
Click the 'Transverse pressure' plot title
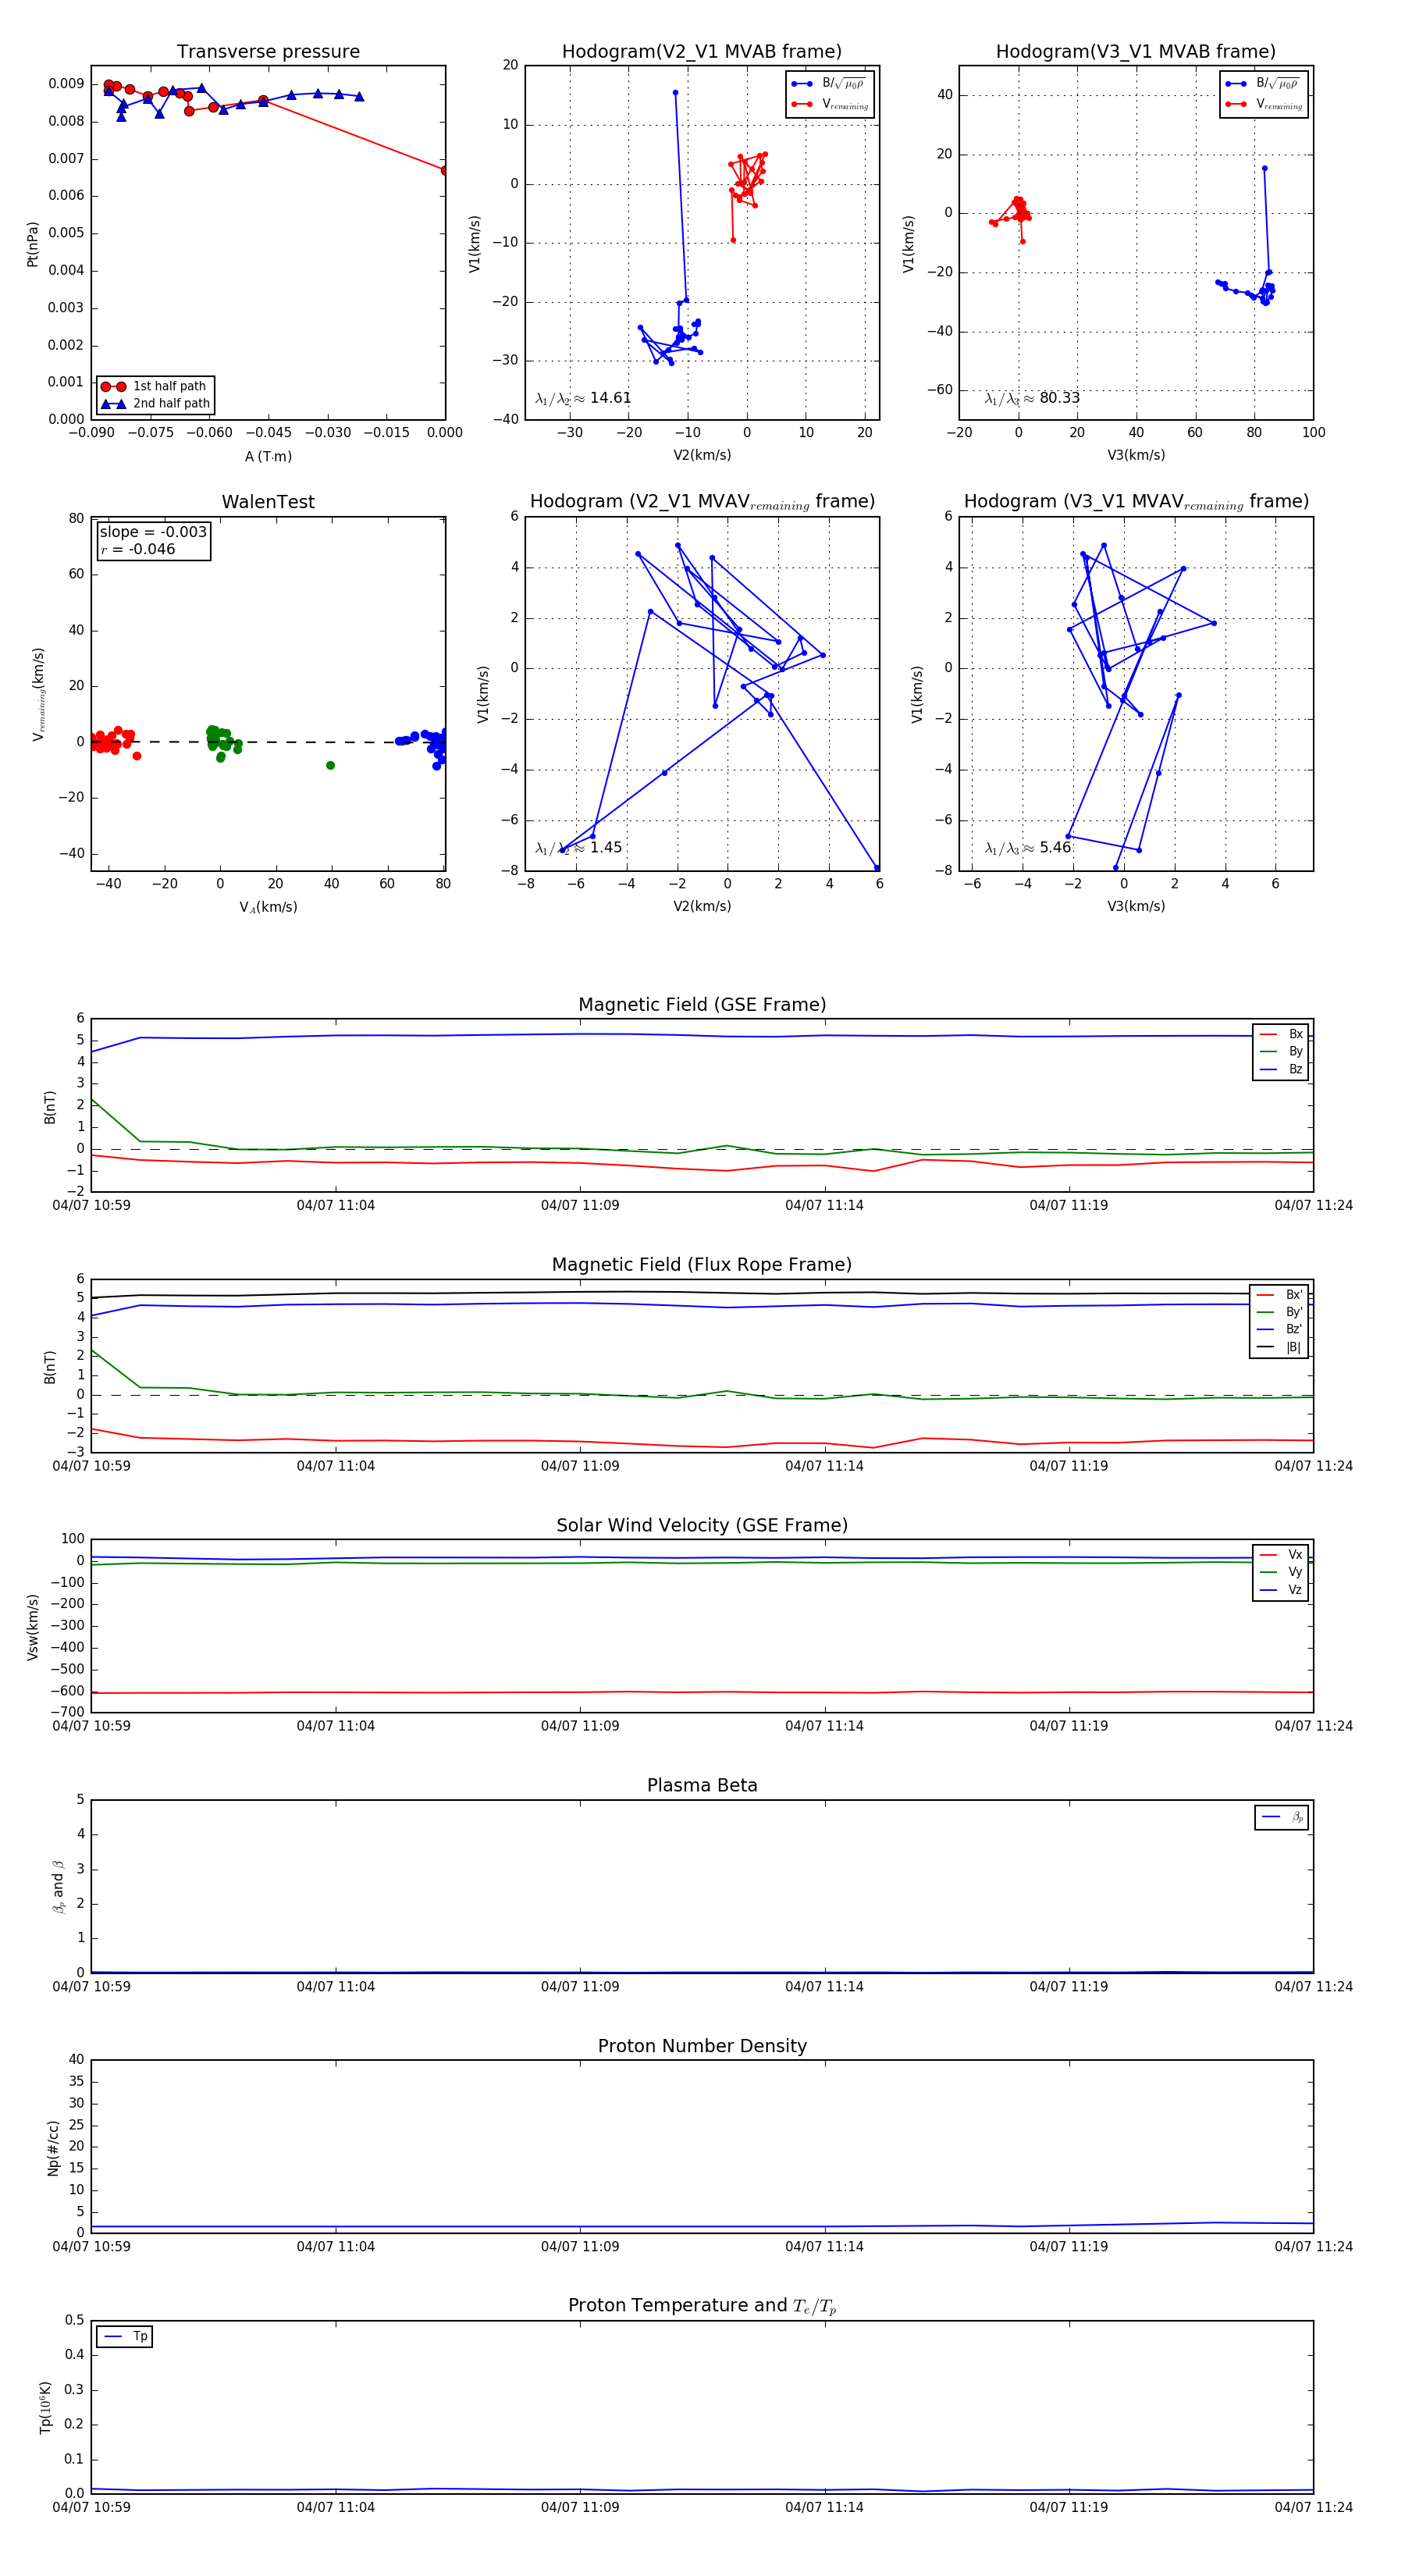click(268, 51)
